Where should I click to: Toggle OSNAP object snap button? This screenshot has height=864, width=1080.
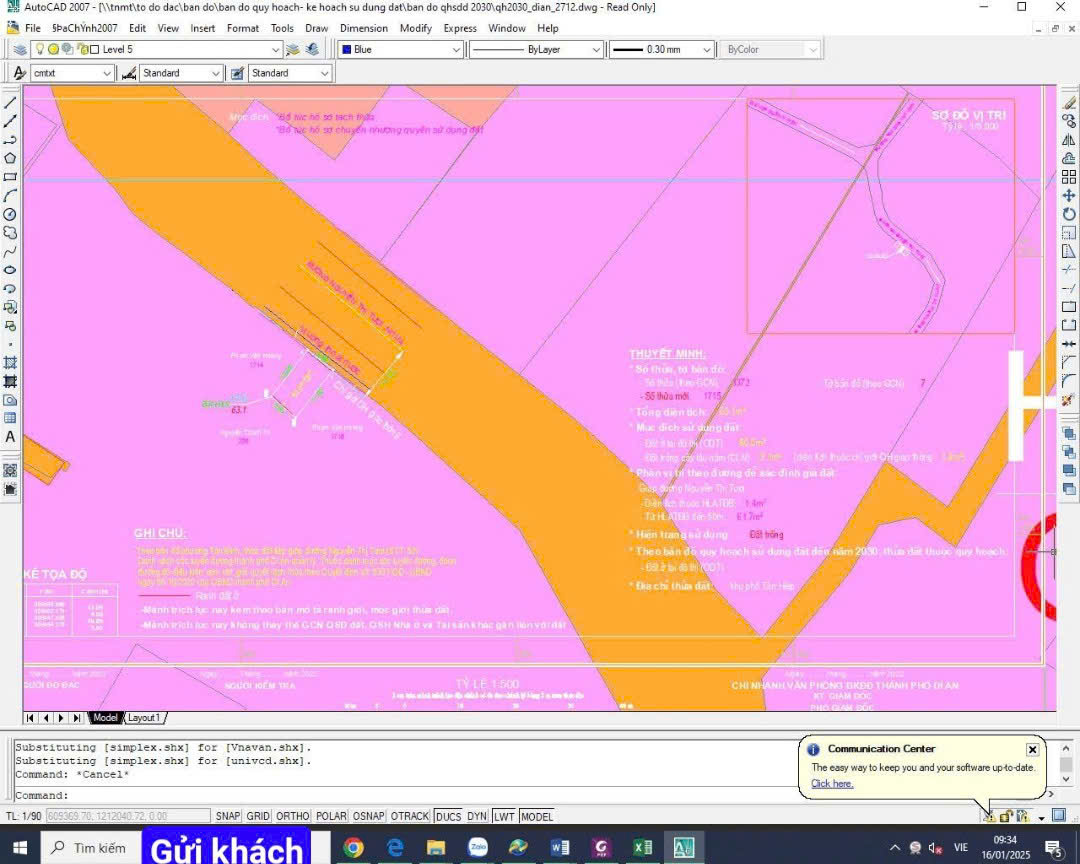367,816
